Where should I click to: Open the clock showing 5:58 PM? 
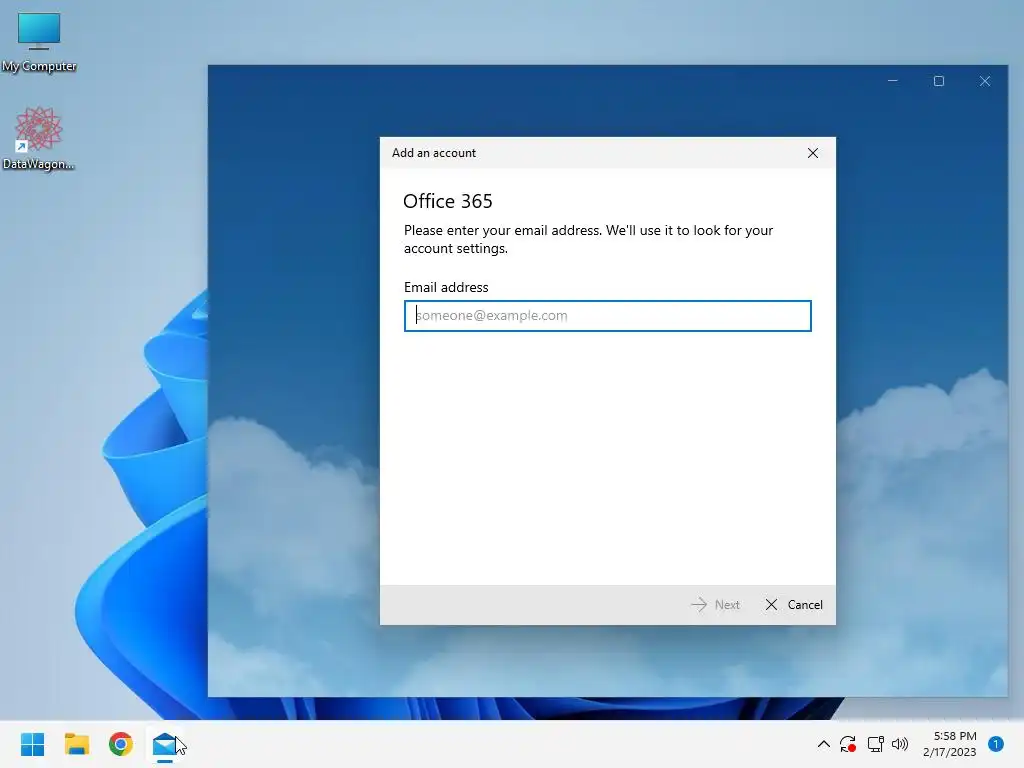[x=950, y=744]
